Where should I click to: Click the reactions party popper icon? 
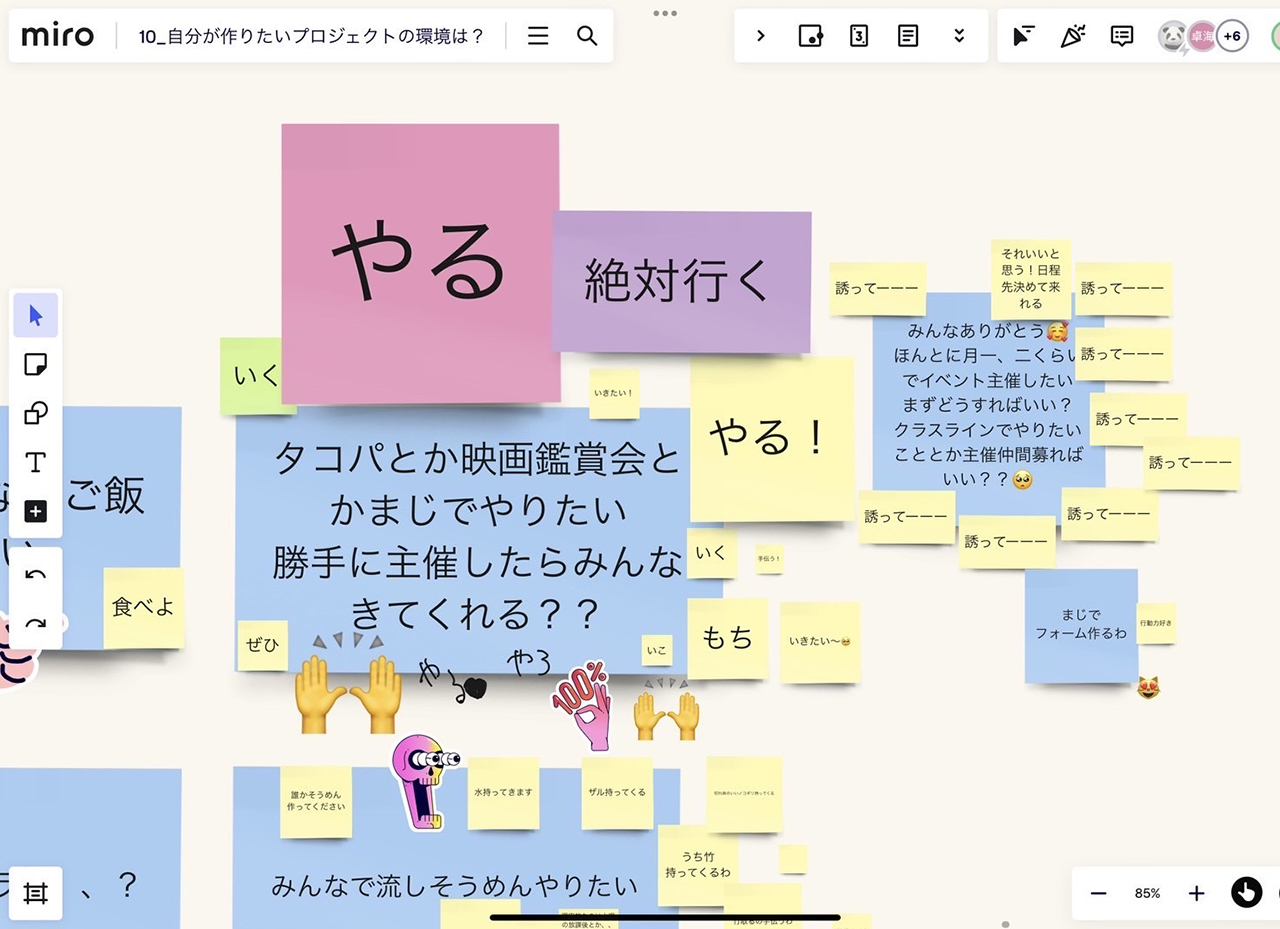coord(1072,36)
